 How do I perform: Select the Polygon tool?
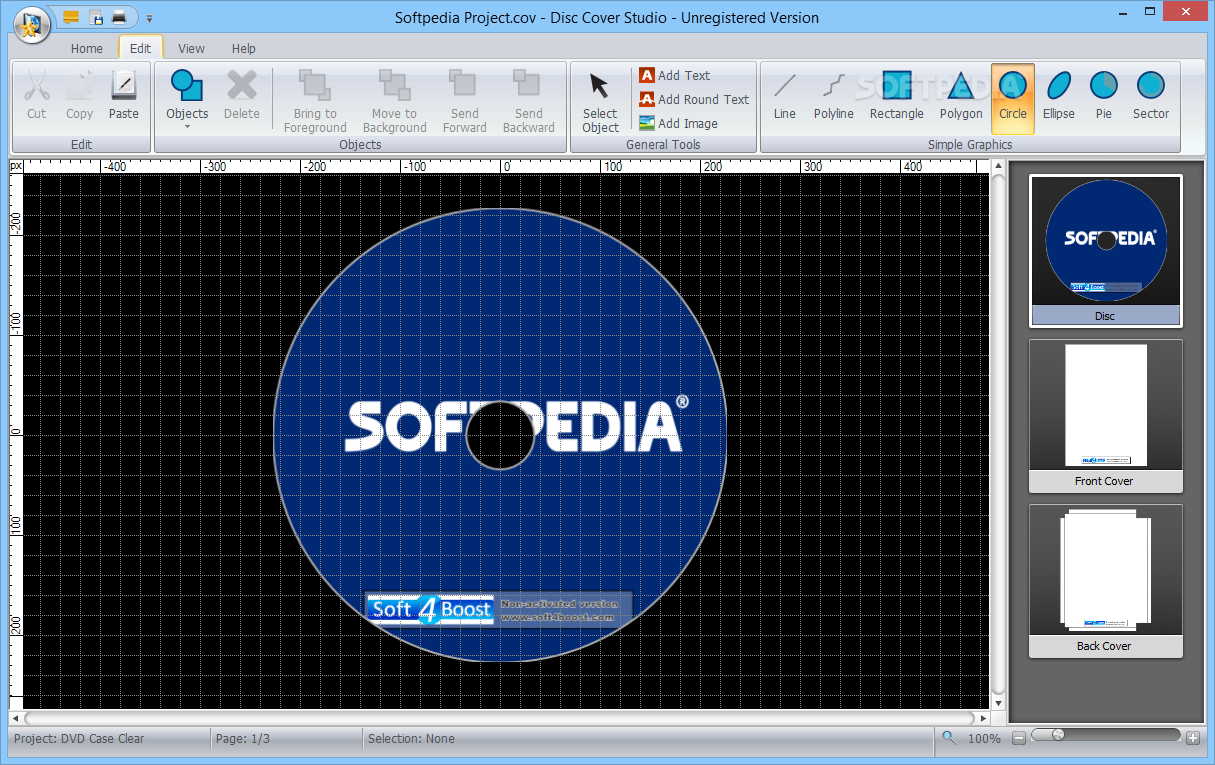pos(961,95)
